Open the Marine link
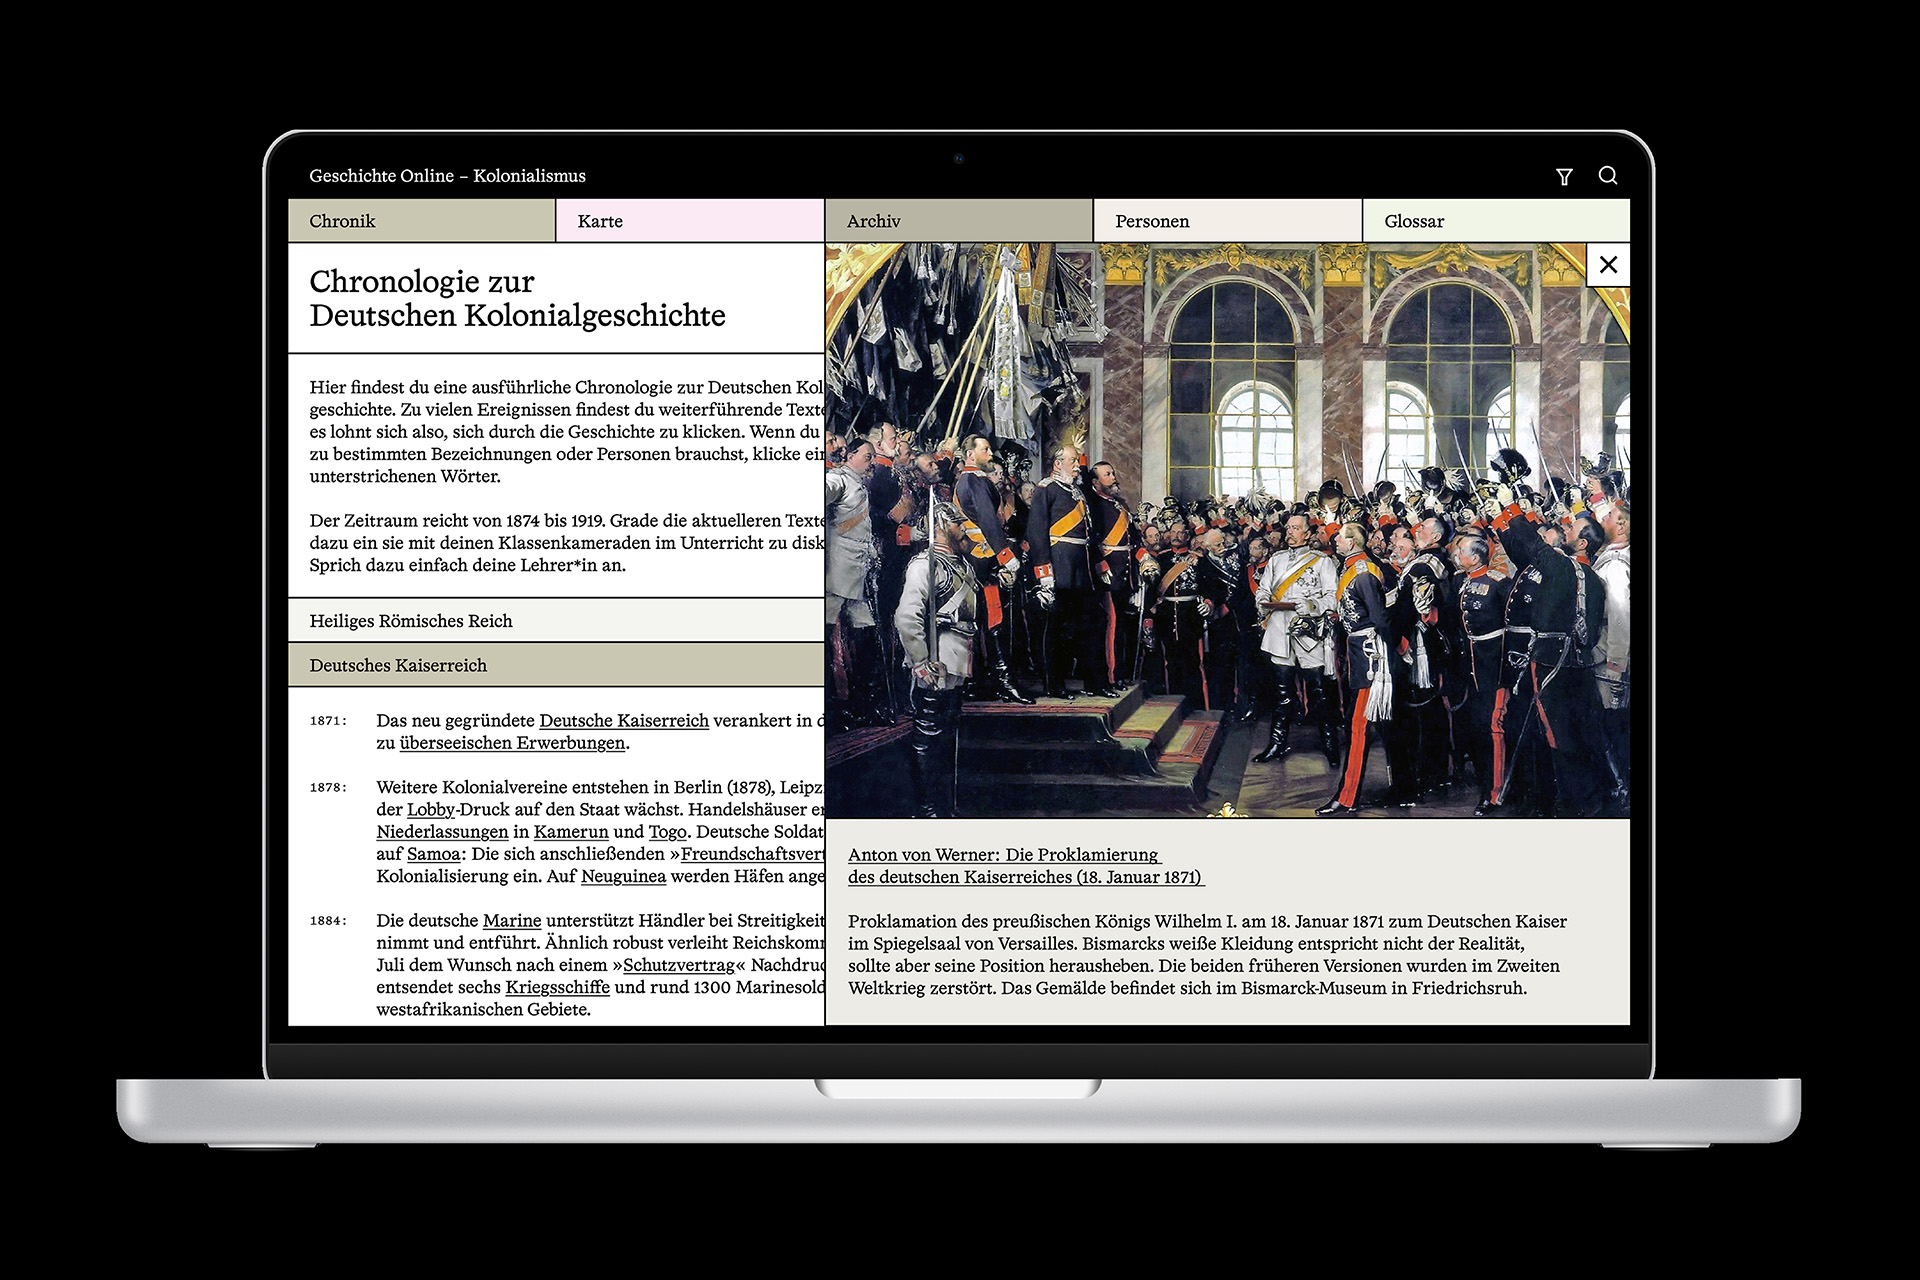 click(512, 921)
